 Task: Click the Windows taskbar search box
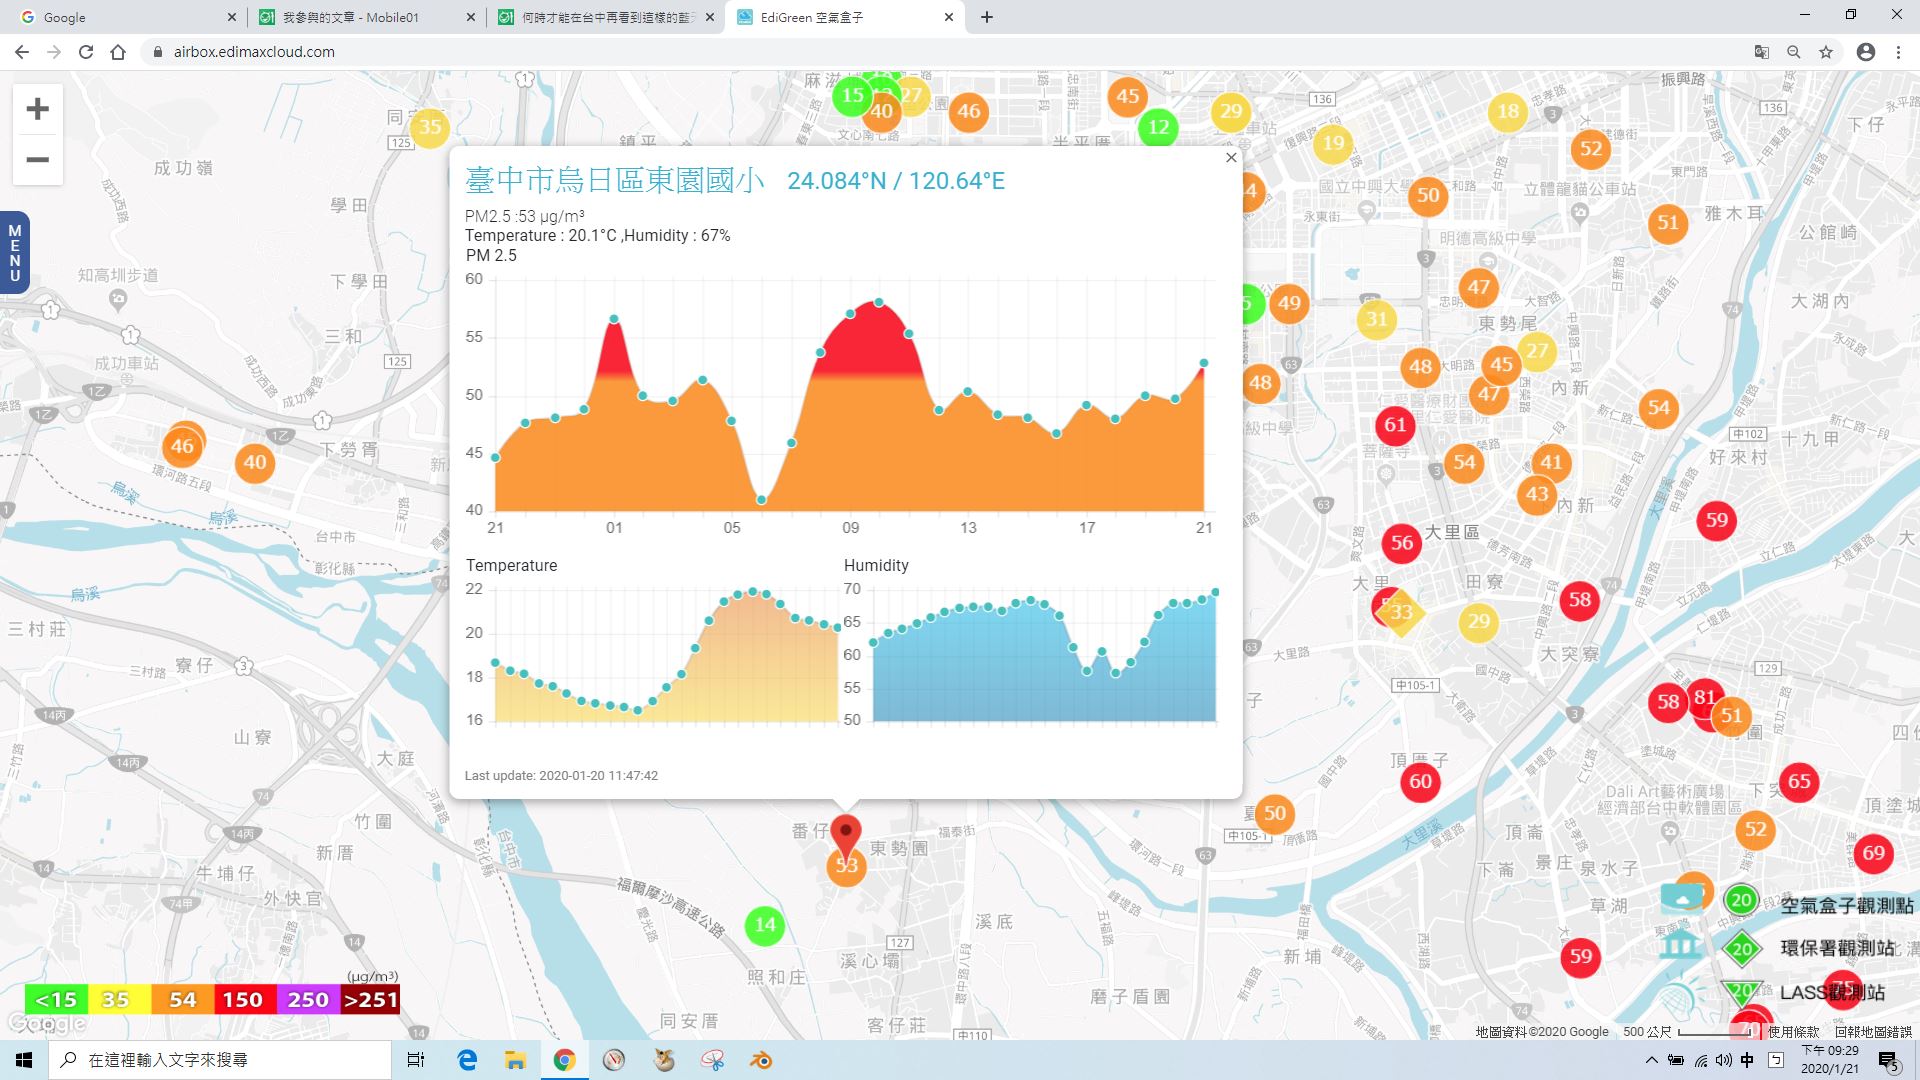[220, 1060]
